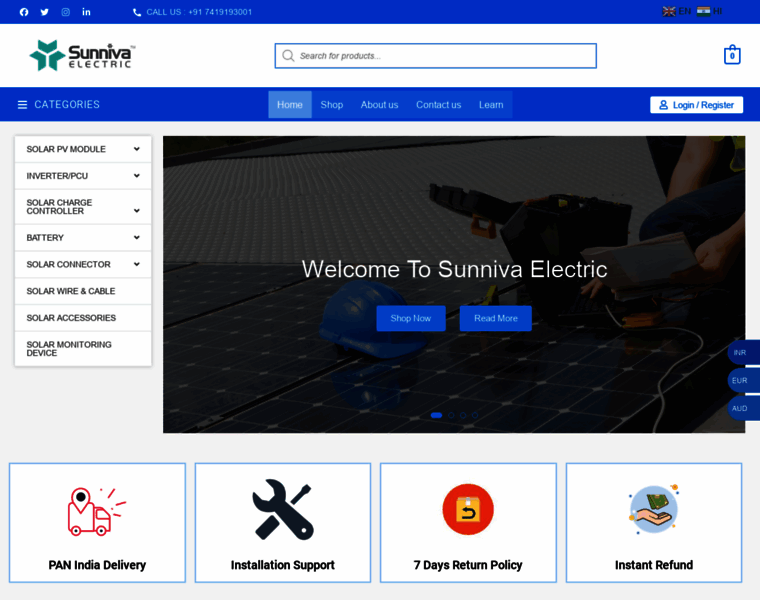760x600 pixels.
Task: Click the 7 Days Return Policy label
Action: [x=468, y=565]
